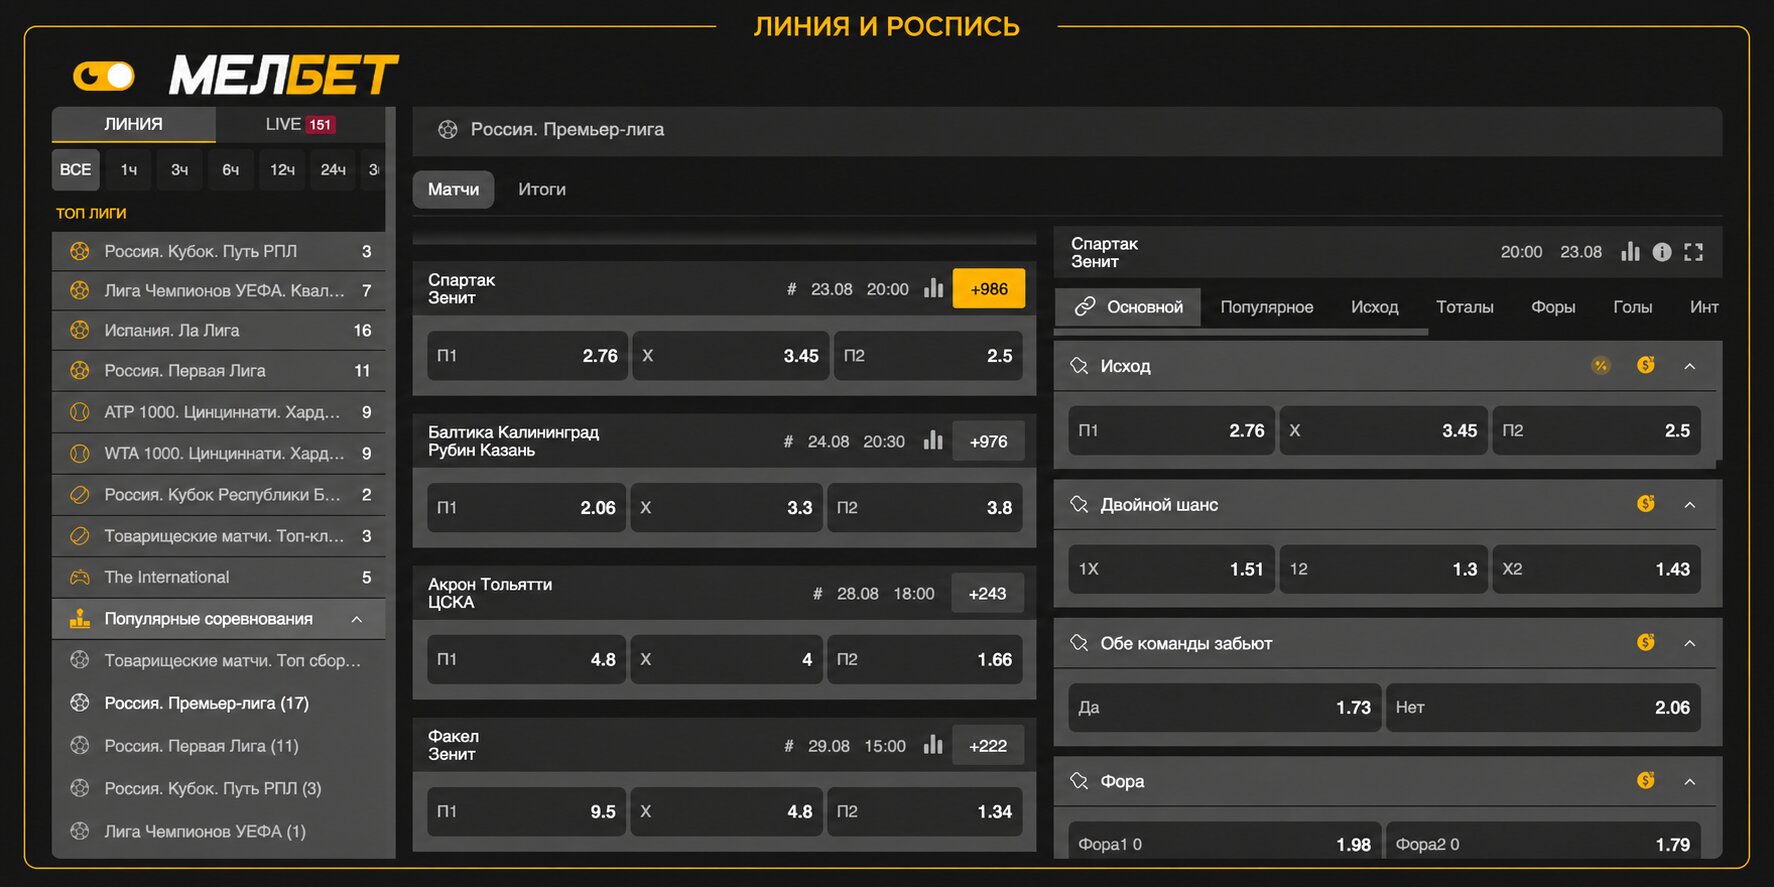Open statistics icon for Факел – Зенит match
The height and width of the screenshot is (887, 1774).
point(933,744)
